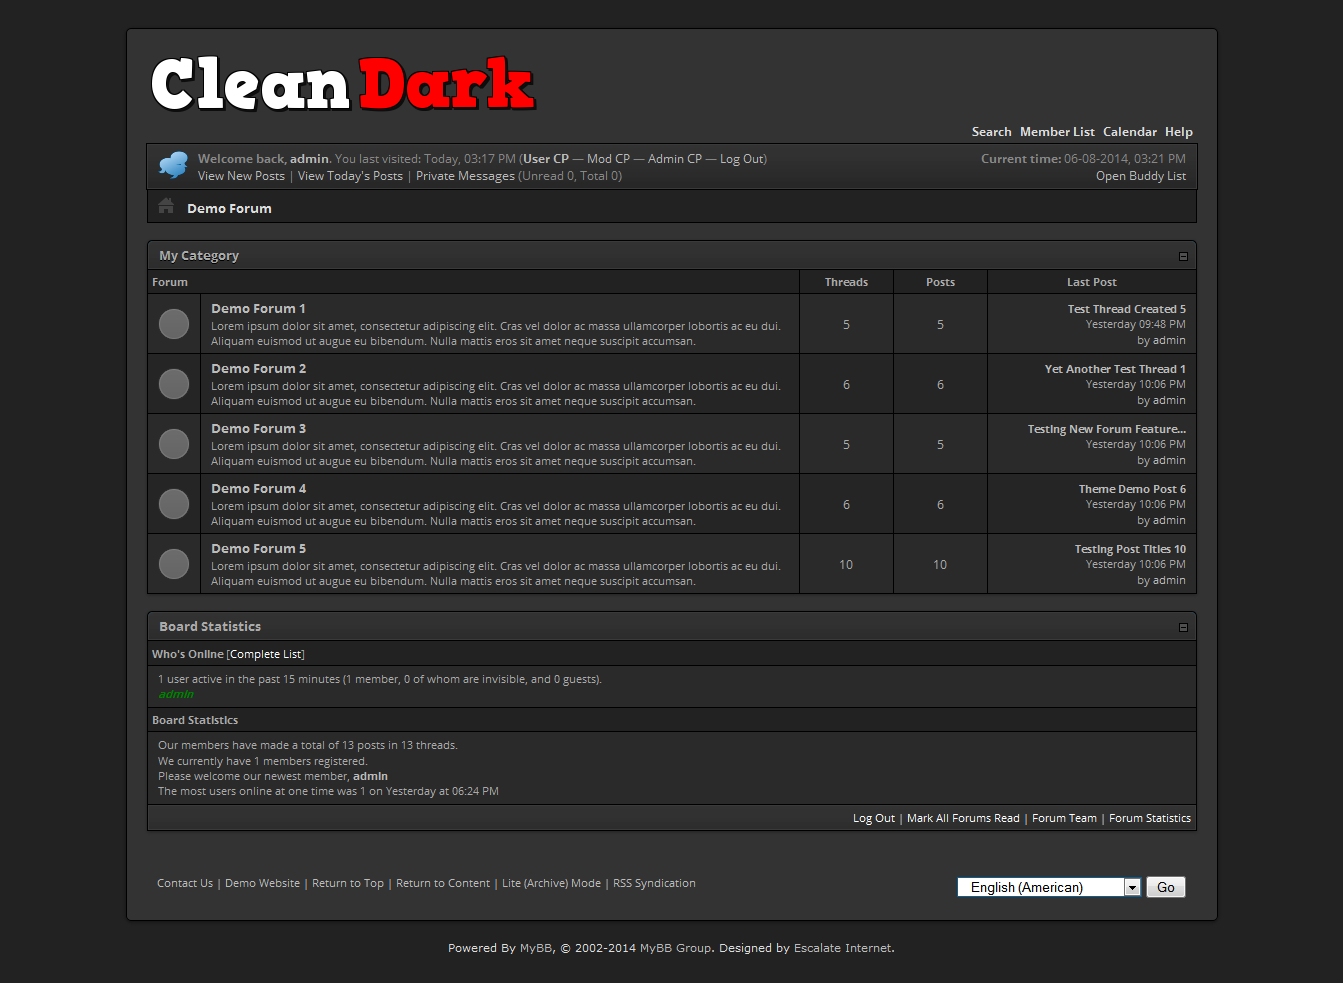View the RSS Syndication feed link
Image resolution: width=1343 pixels, height=983 pixels.
click(x=654, y=883)
